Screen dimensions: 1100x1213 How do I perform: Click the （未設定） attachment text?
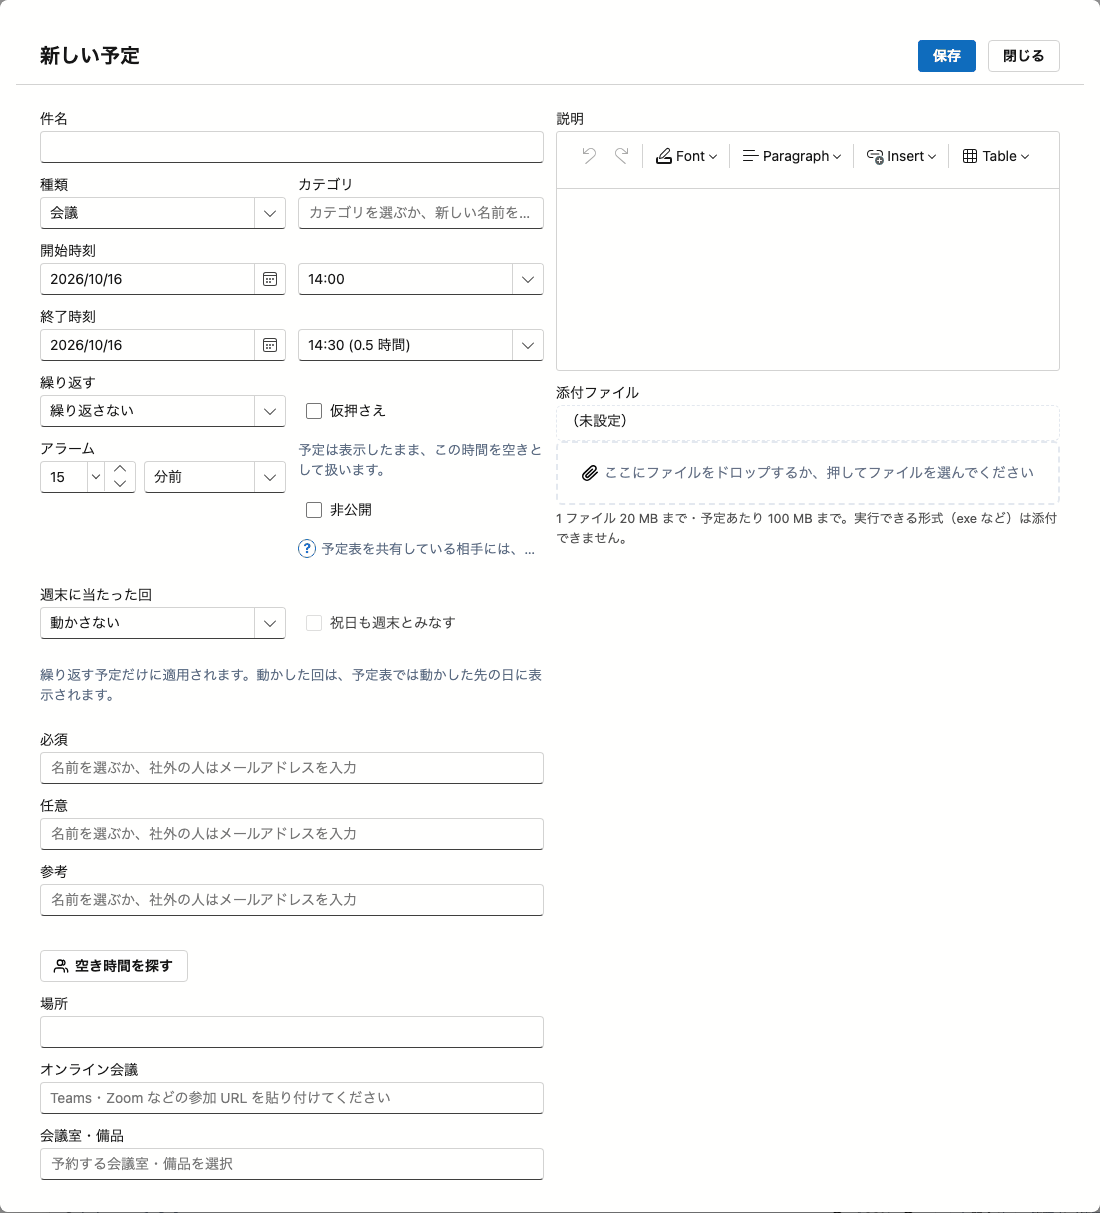(x=600, y=421)
